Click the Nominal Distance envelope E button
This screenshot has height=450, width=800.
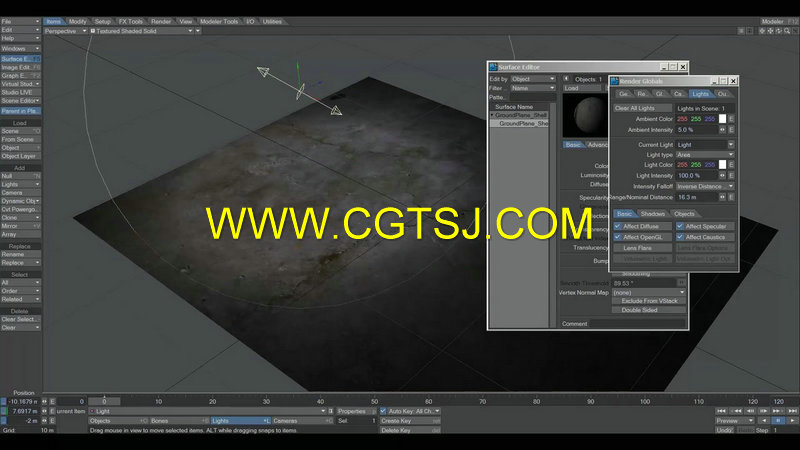pyautogui.click(x=731, y=197)
